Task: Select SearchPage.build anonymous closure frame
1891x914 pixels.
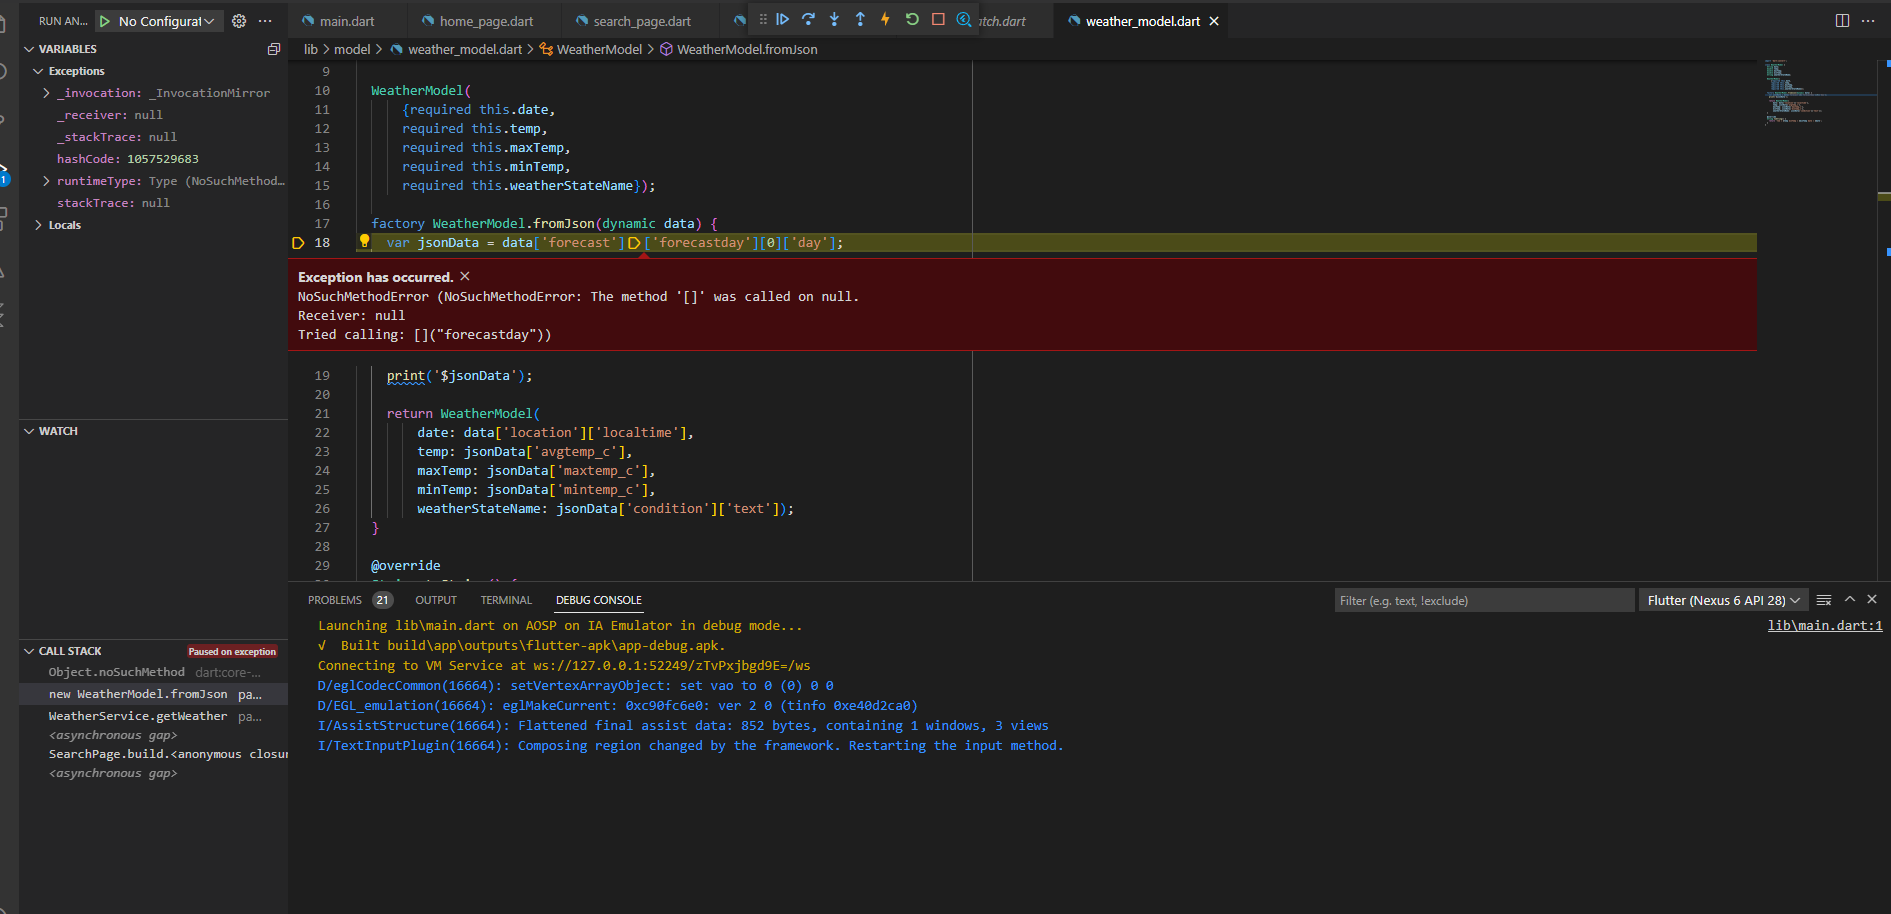Action: pos(154,754)
